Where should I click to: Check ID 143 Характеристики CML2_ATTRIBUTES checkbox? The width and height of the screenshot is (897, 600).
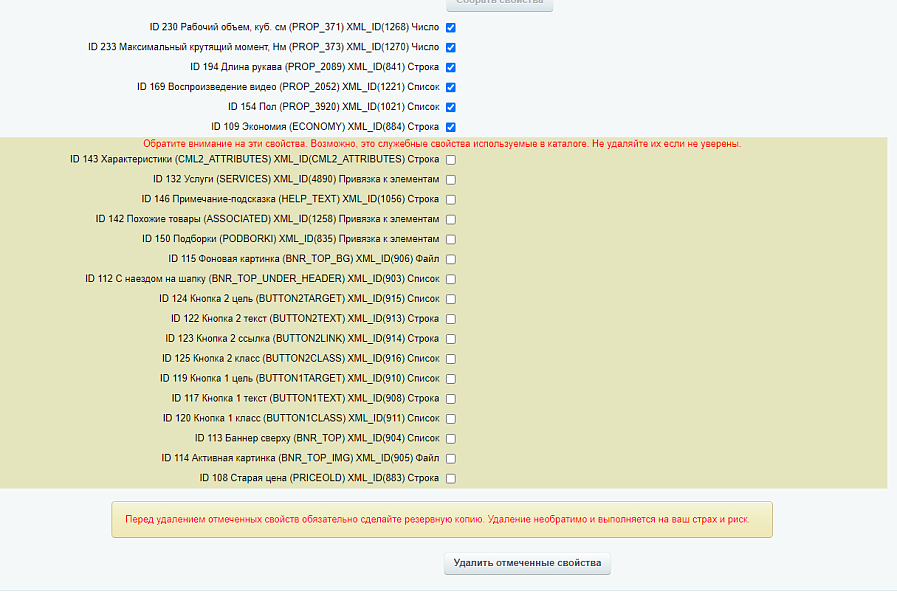pyautogui.click(x=451, y=160)
